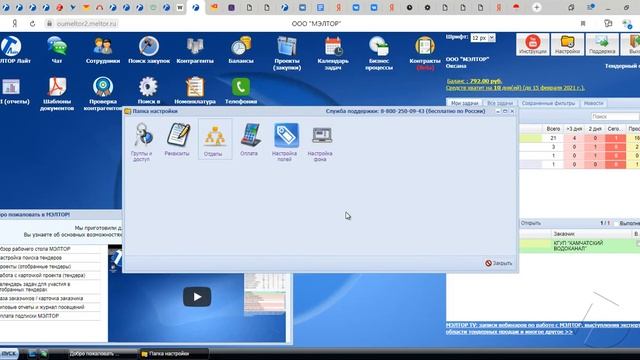Open Оплата in settings folder
This screenshot has height=360, width=640.
(x=249, y=139)
